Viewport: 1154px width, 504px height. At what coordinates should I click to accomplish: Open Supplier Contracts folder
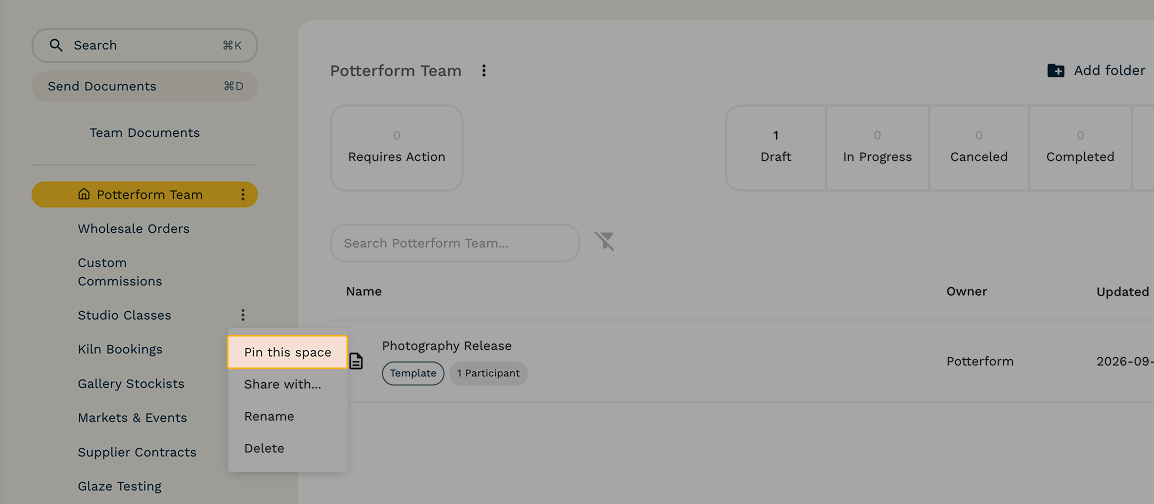click(x=137, y=452)
